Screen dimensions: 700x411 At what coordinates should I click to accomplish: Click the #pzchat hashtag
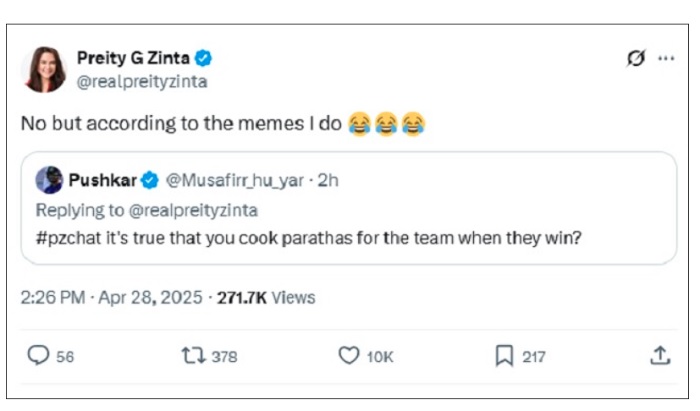(x=66, y=238)
